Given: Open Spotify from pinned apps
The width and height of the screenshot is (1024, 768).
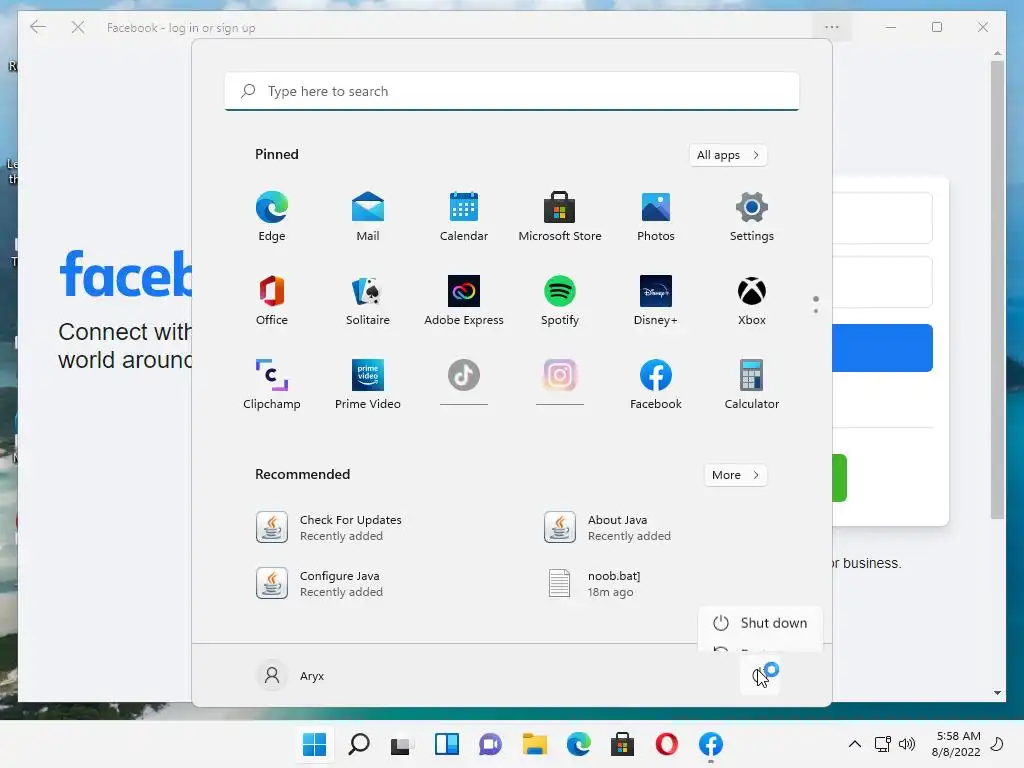Looking at the screenshot, I should click(x=560, y=300).
